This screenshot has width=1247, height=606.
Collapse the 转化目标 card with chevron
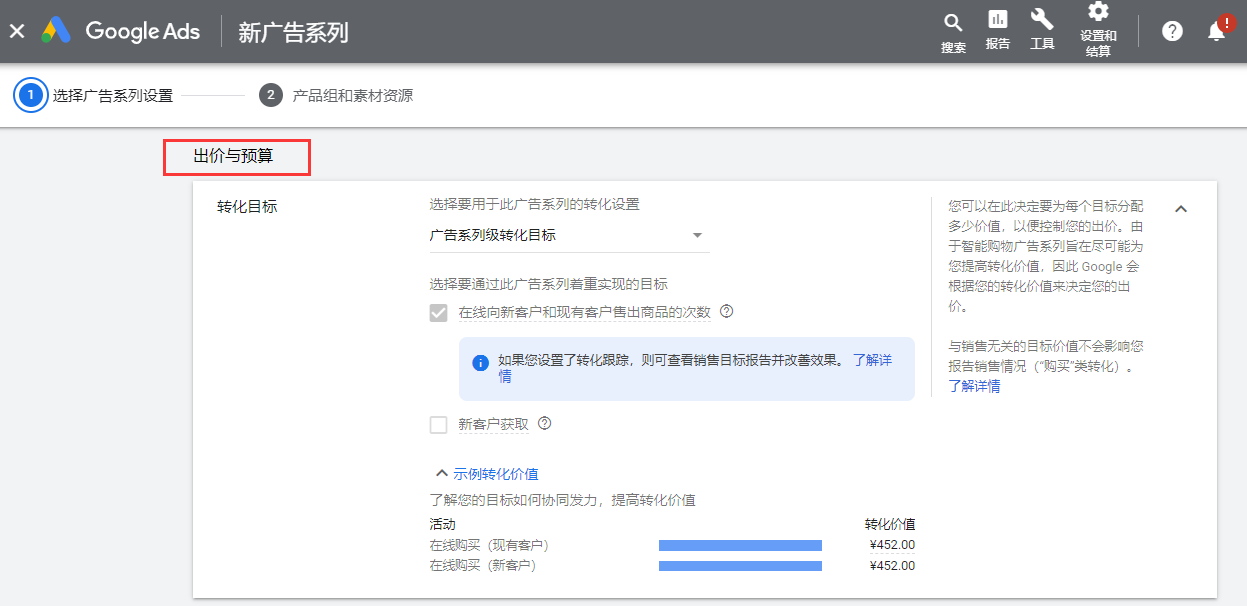tap(1181, 209)
